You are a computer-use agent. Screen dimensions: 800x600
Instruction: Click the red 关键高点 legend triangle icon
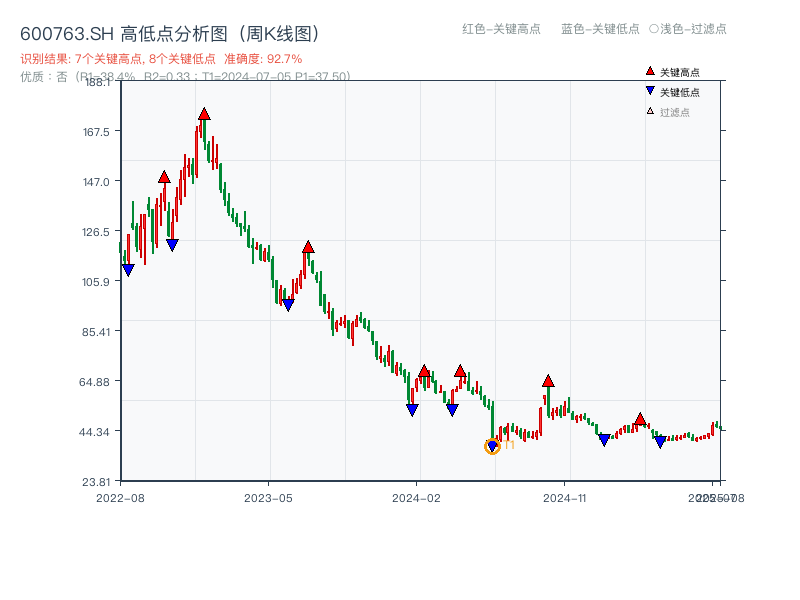click(x=648, y=71)
